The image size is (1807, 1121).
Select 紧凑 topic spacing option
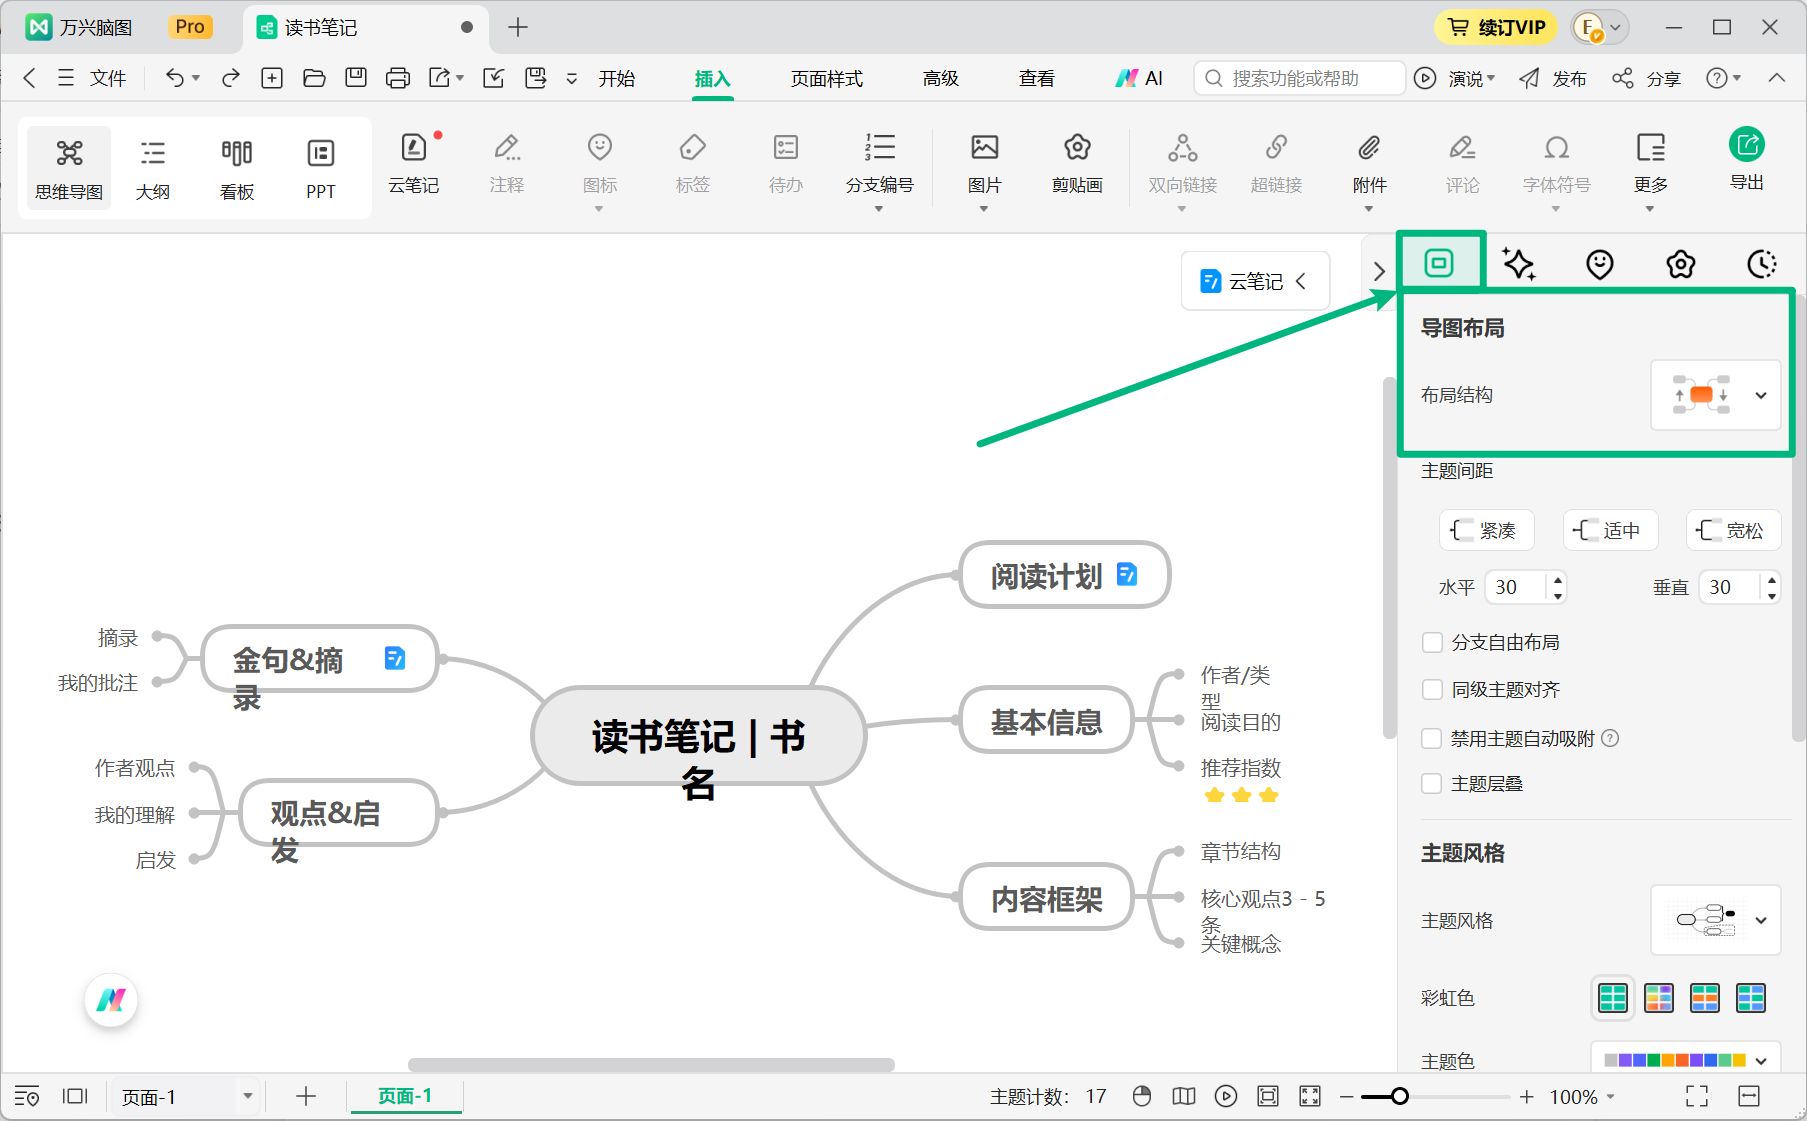pos(1486,530)
